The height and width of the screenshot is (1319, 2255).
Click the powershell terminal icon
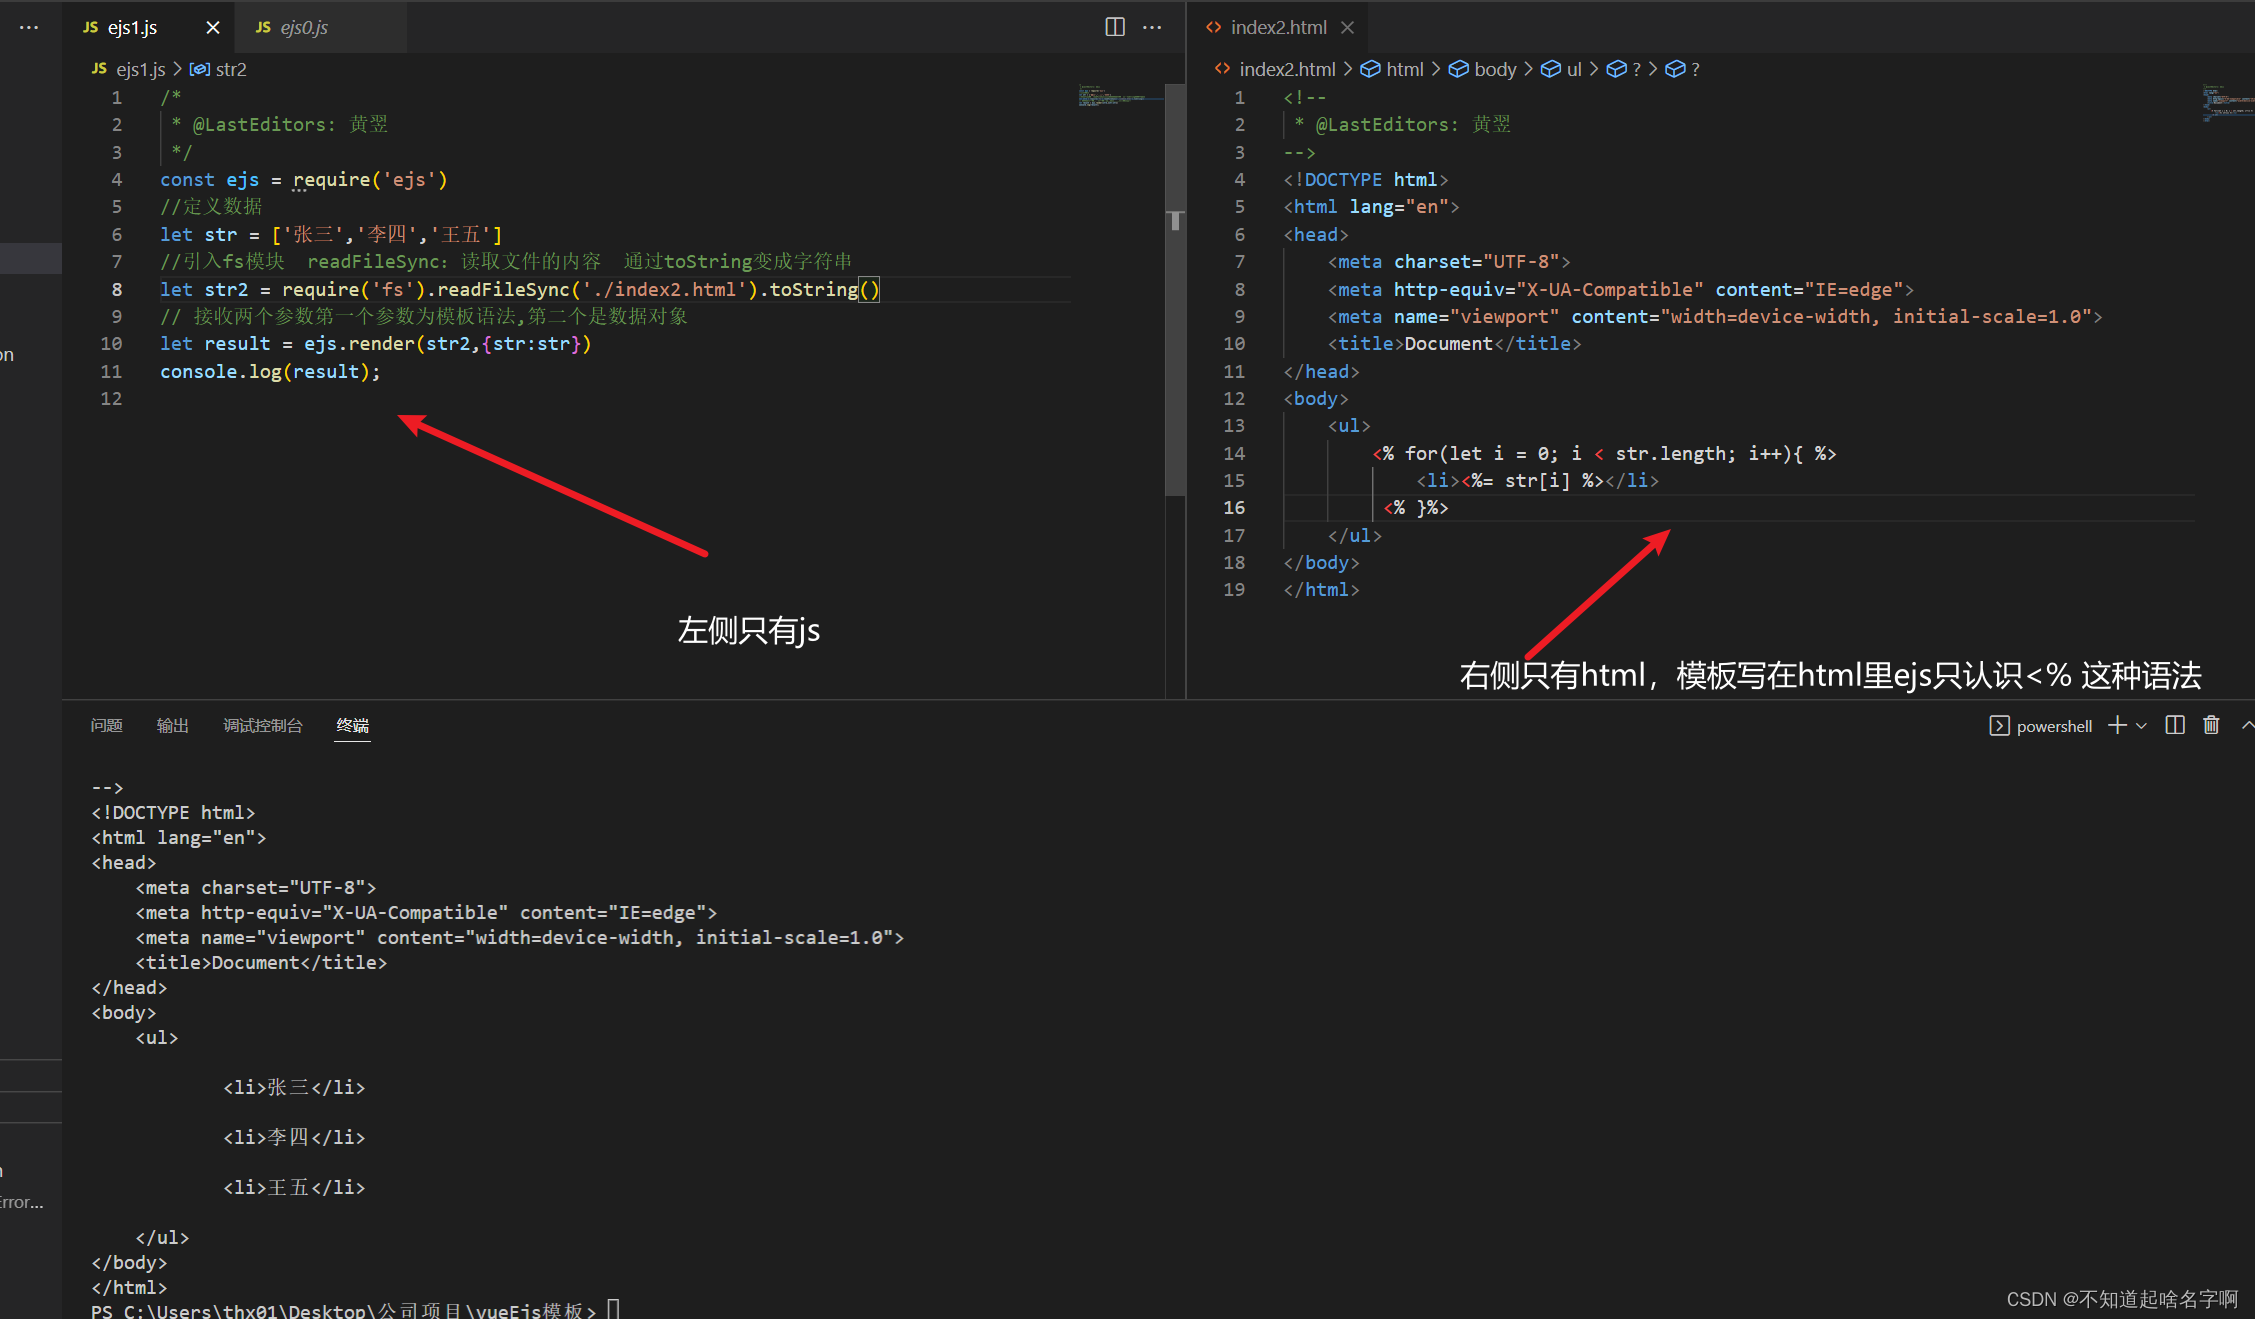coord(1998,726)
